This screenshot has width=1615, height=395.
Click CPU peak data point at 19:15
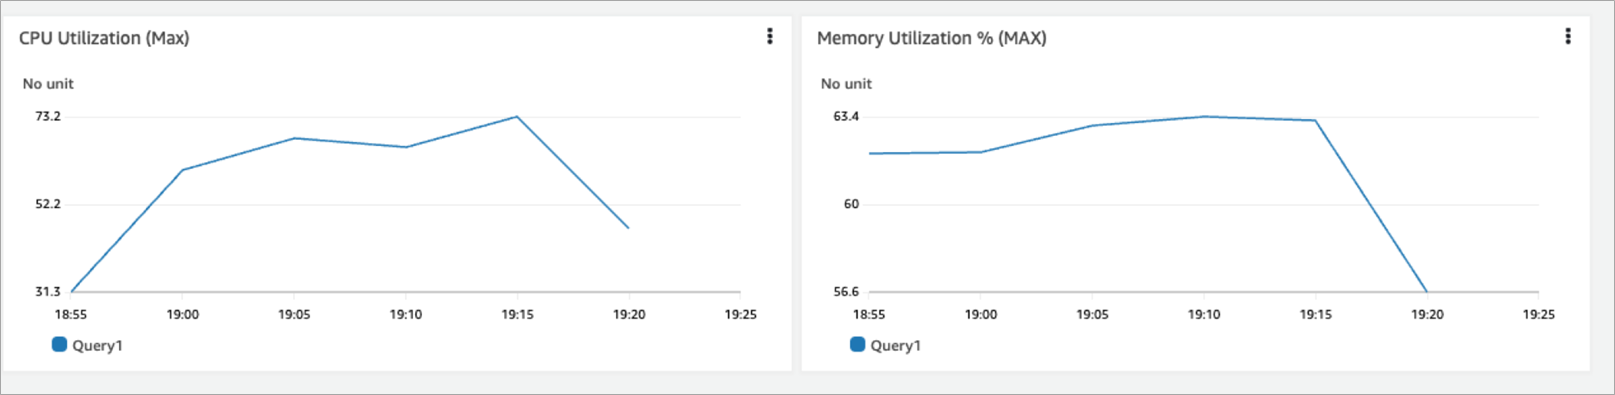[517, 117]
